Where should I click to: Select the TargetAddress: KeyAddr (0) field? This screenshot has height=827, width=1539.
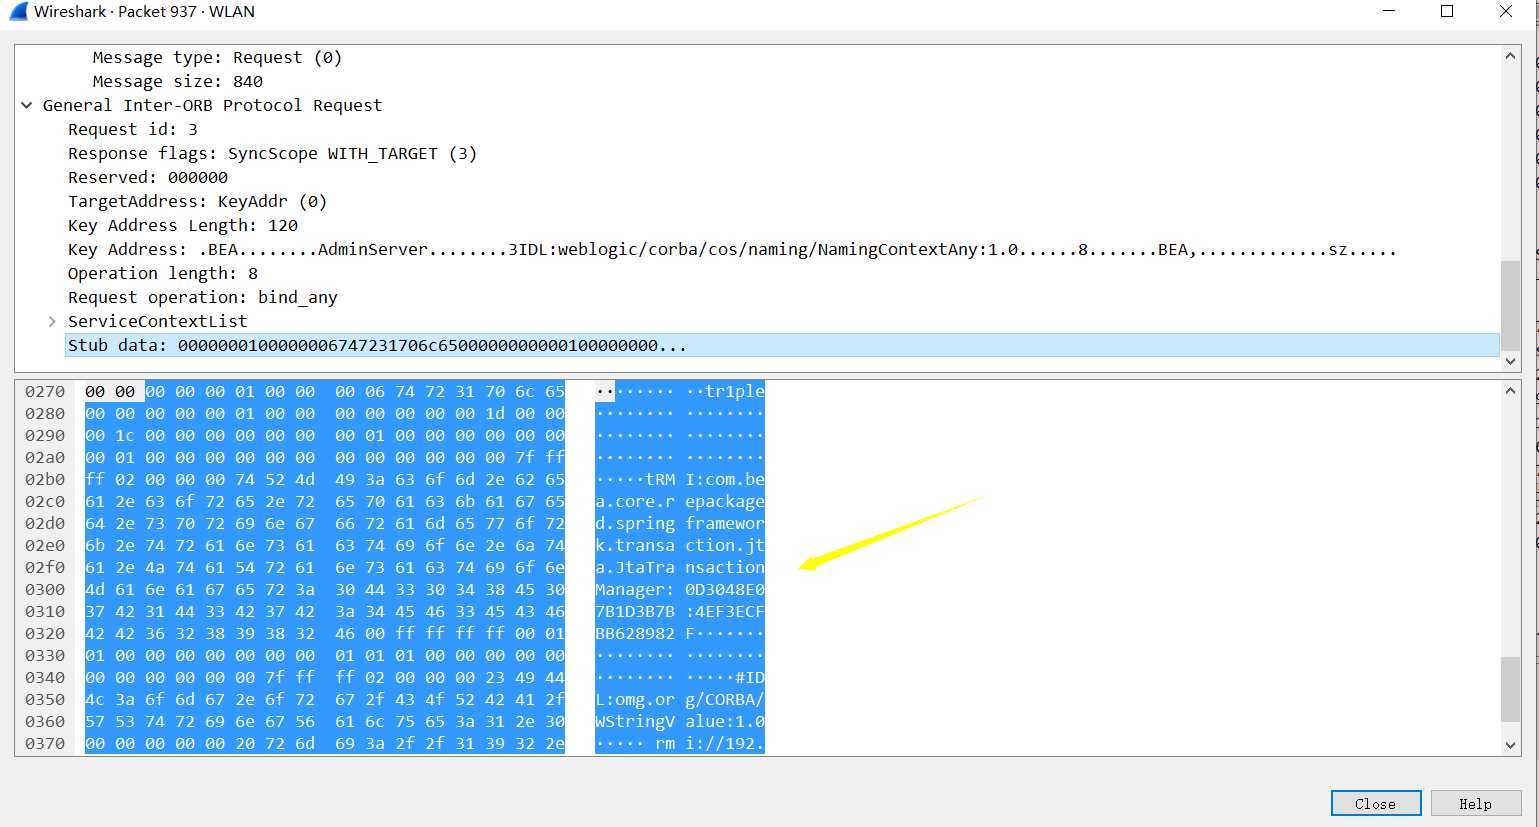[x=197, y=201]
